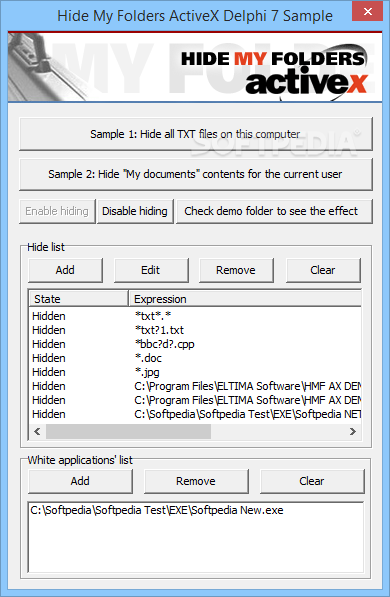Clear the Hide list

pos(323,270)
